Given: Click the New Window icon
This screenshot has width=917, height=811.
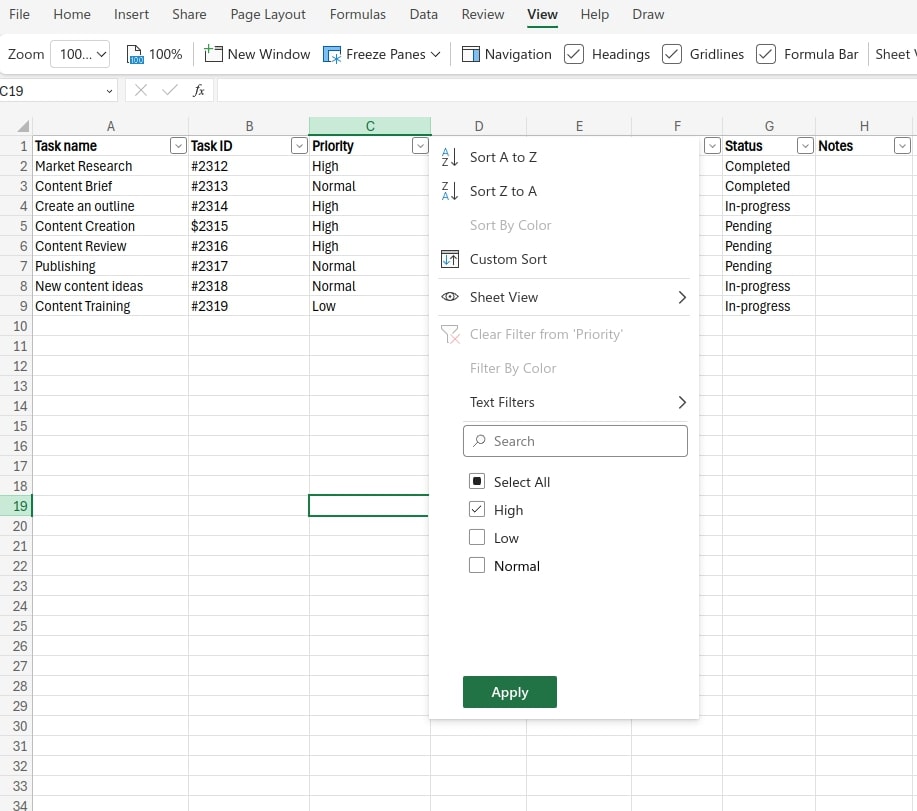Looking at the screenshot, I should [x=213, y=54].
